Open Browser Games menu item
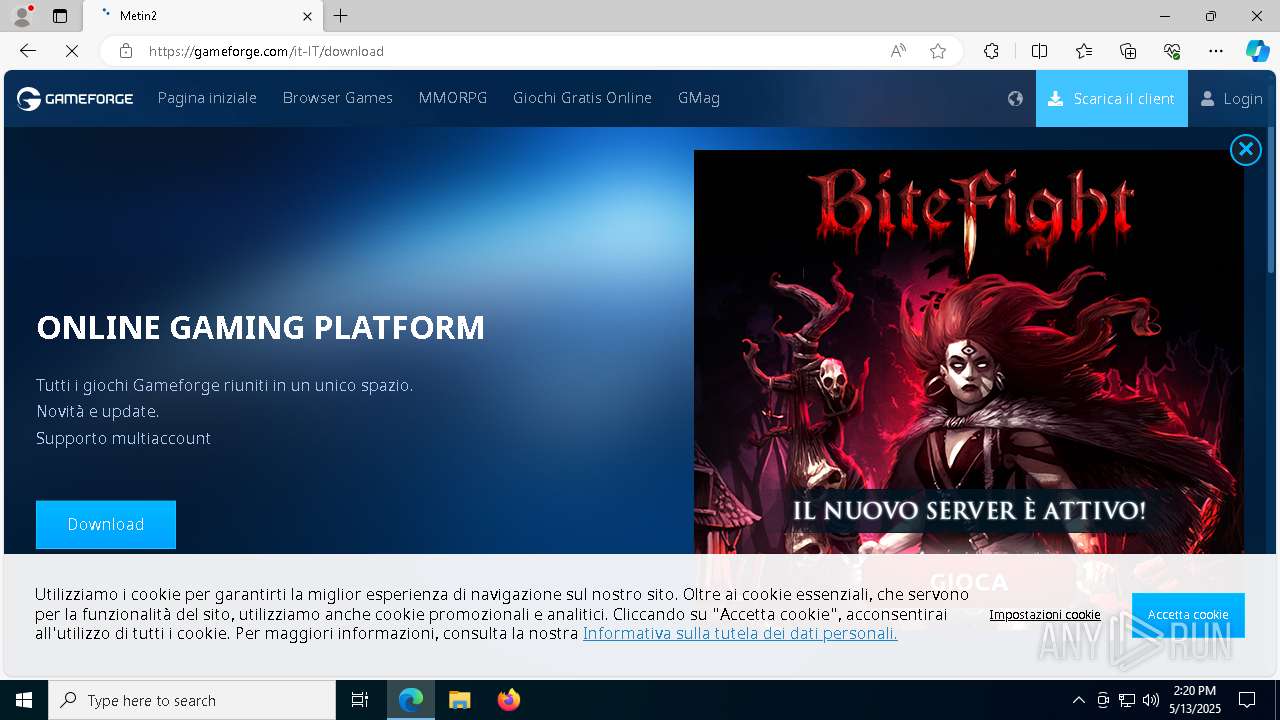The width and height of the screenshot is (1280, 720). pyautogui.click(x=338, y=98)
